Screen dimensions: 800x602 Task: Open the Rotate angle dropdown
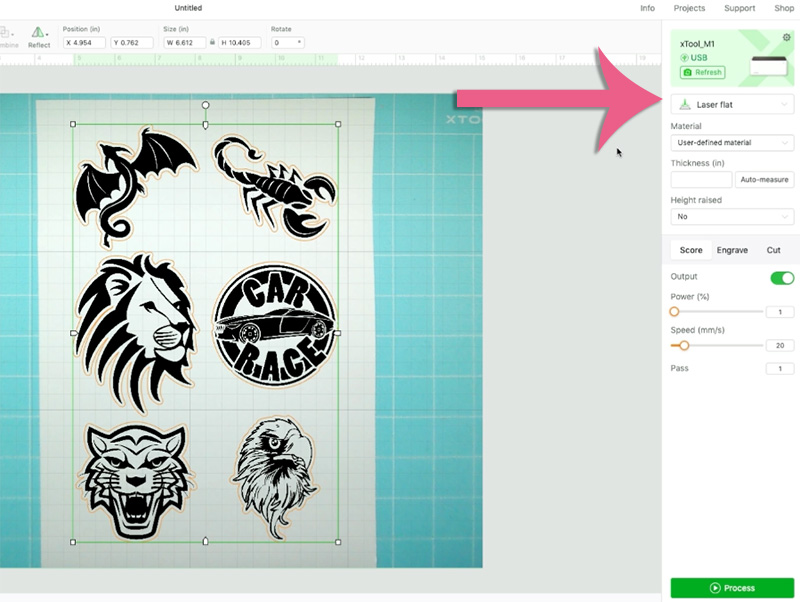[299, 43]
